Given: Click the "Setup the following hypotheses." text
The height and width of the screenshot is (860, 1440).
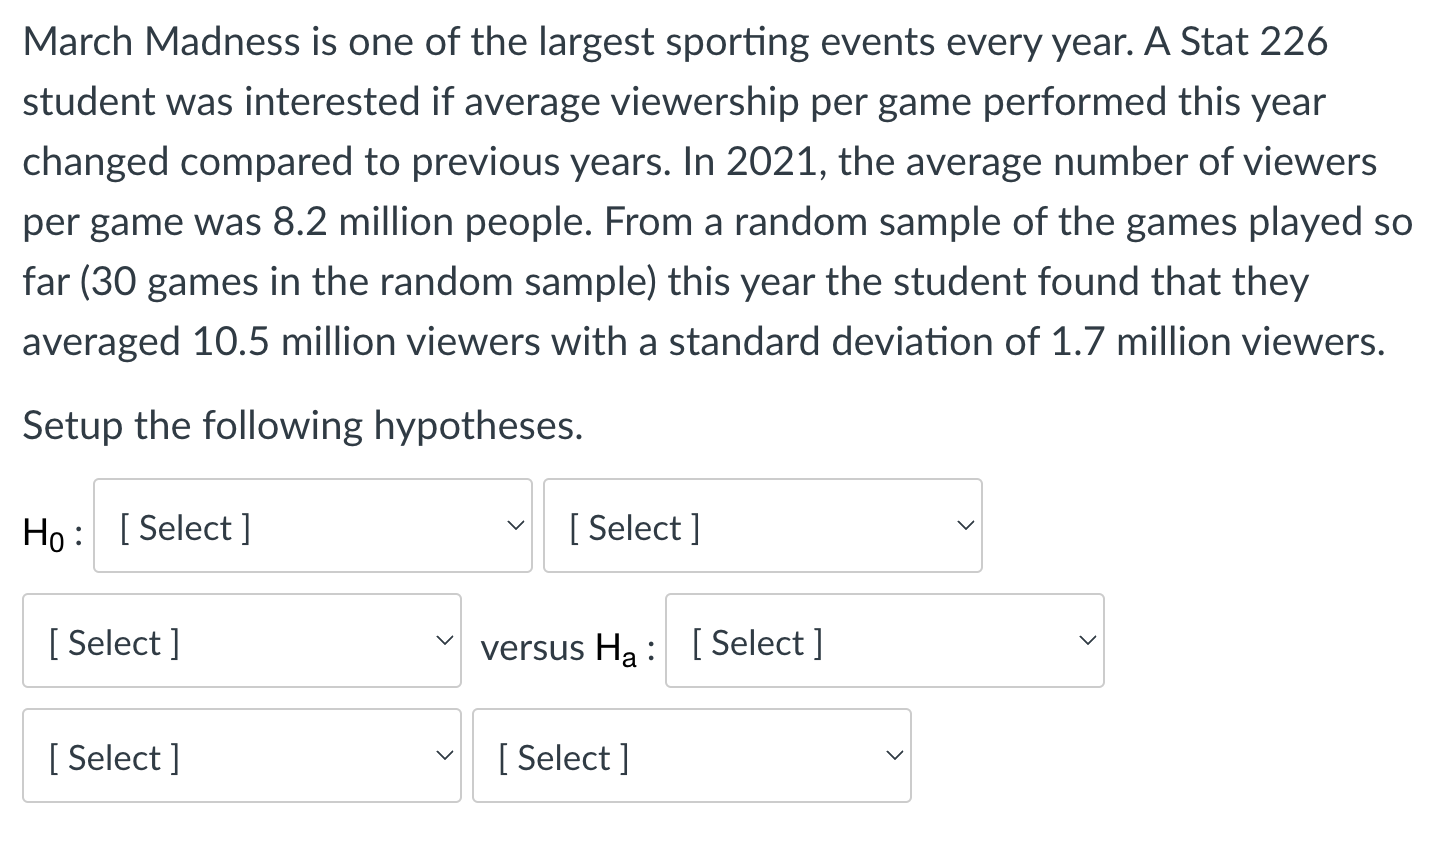Looking at the screenshot, I should point(302,426).
